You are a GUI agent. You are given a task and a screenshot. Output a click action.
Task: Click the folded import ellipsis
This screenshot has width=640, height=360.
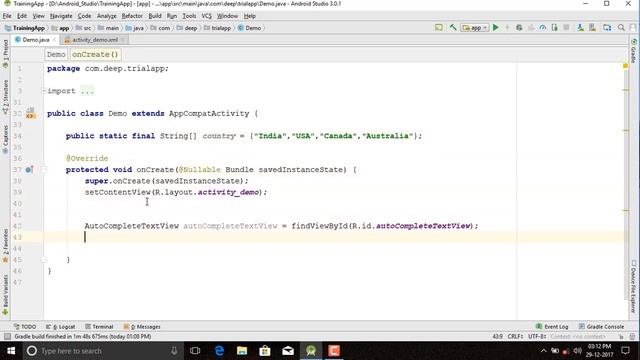point(87,91)
